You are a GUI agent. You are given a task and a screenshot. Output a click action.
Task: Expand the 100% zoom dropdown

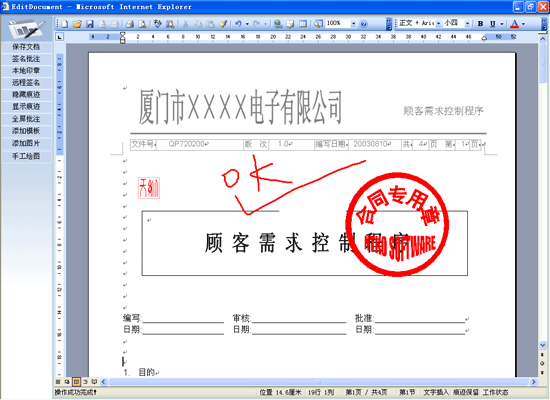coord(354,24)
